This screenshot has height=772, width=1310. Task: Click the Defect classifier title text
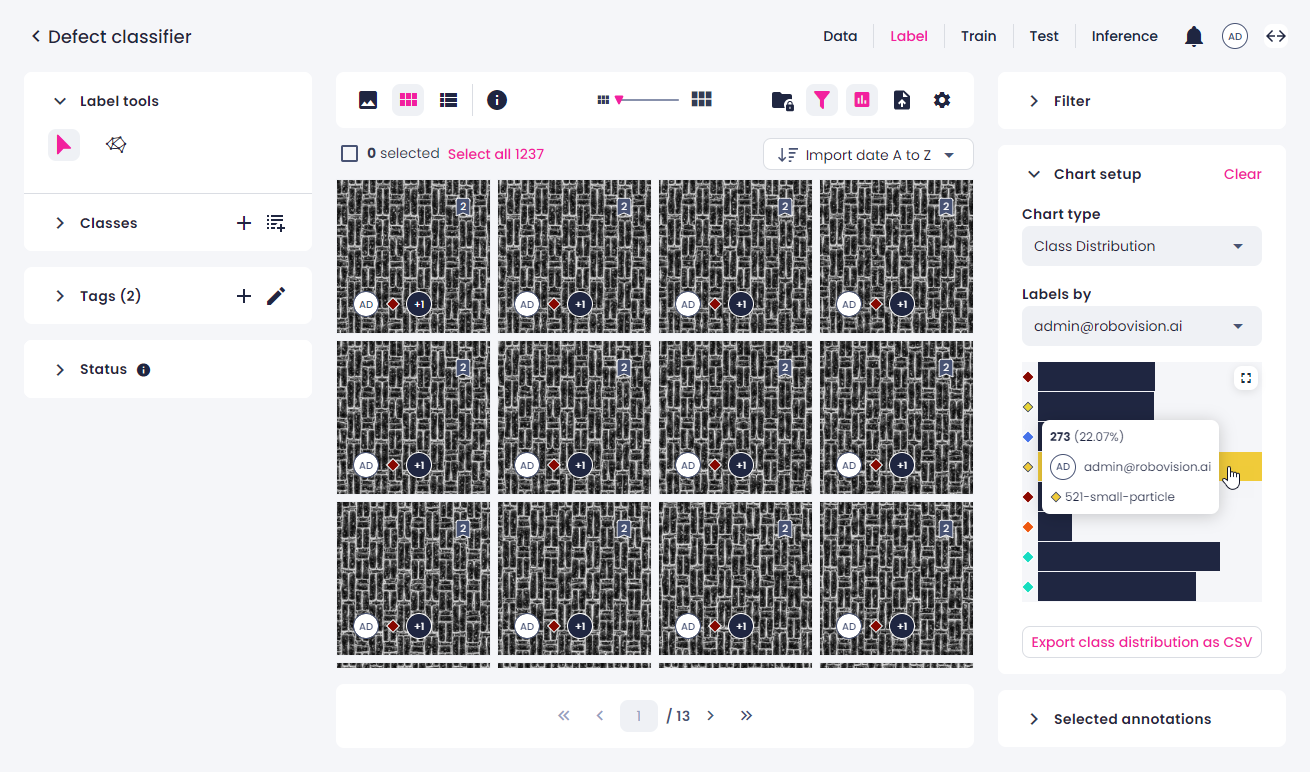pyautogui.click(x=120, y=37)
